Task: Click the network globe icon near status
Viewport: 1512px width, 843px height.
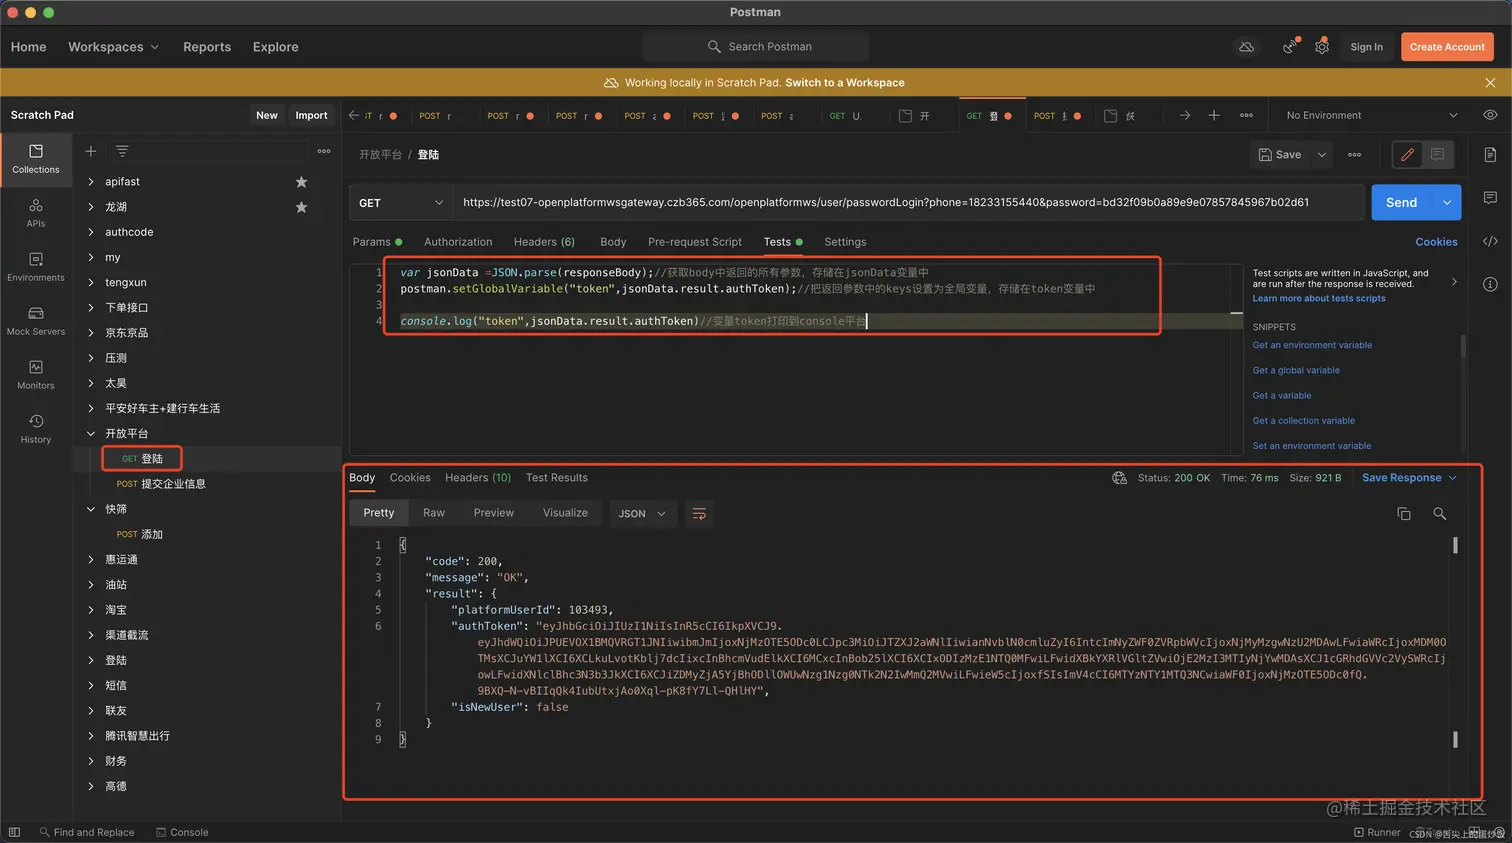Action: (x=1120, y=478)
